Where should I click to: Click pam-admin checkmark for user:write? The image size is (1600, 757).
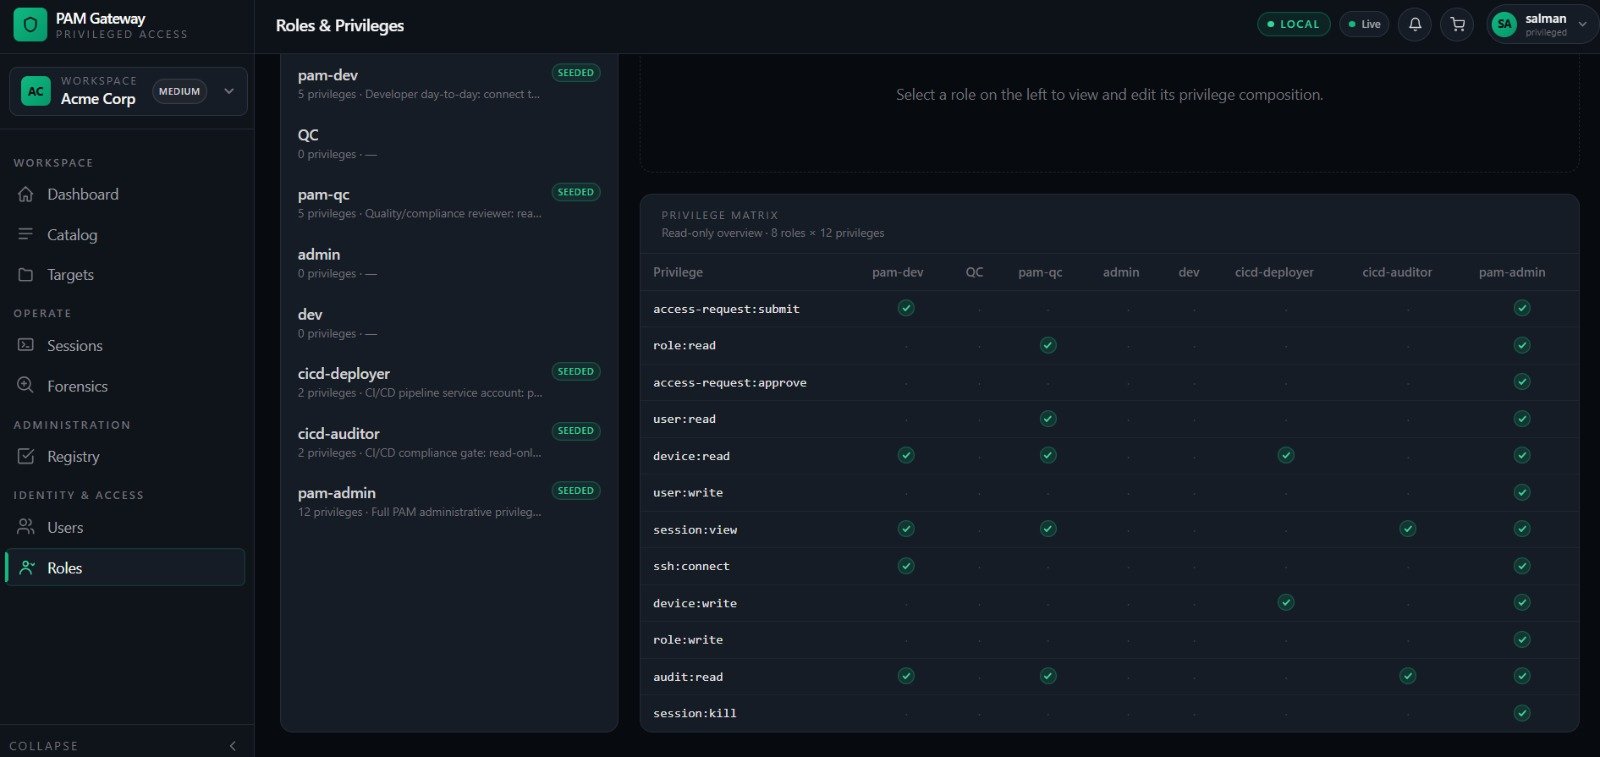tap(1522, 492)
